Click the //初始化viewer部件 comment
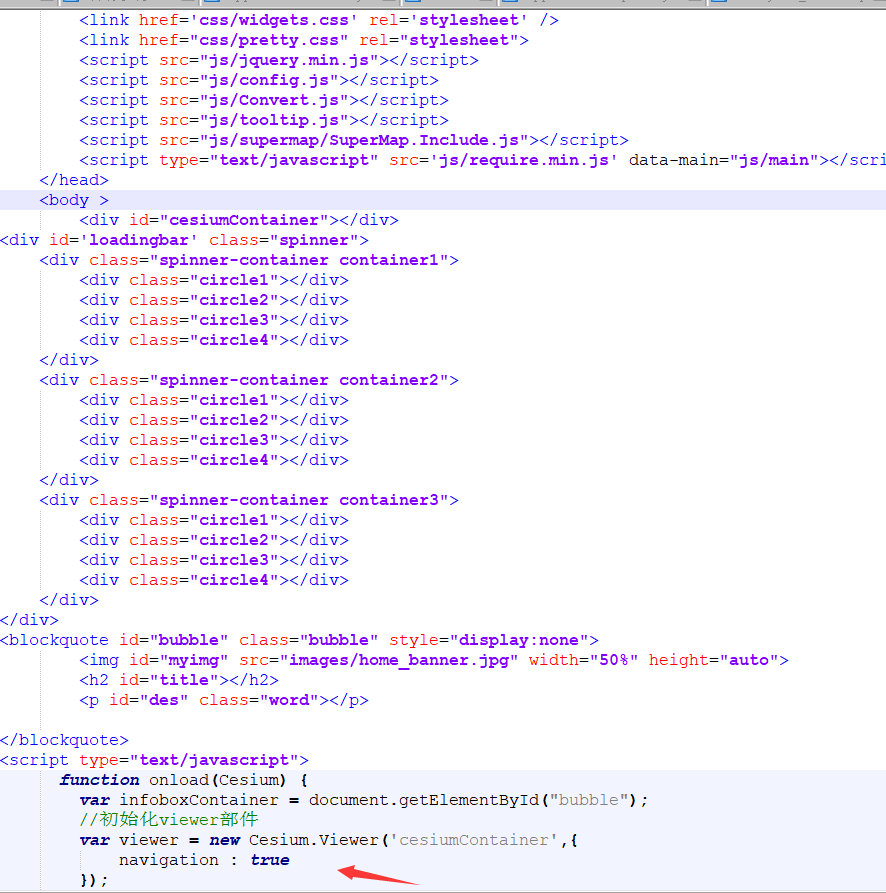Image resolution: width=886 pixels, height=893 pixels. [169, 820]
